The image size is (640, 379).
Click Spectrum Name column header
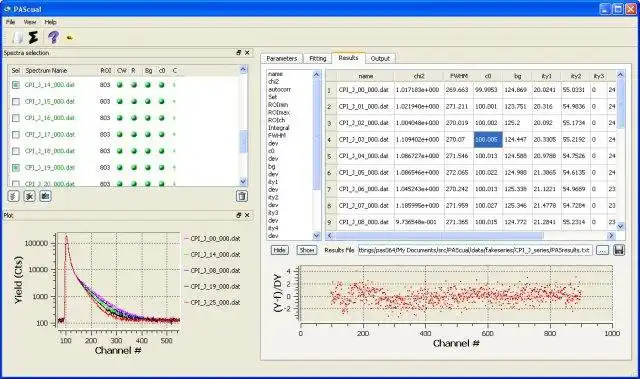pyautogui.click(x=46, y=71)
